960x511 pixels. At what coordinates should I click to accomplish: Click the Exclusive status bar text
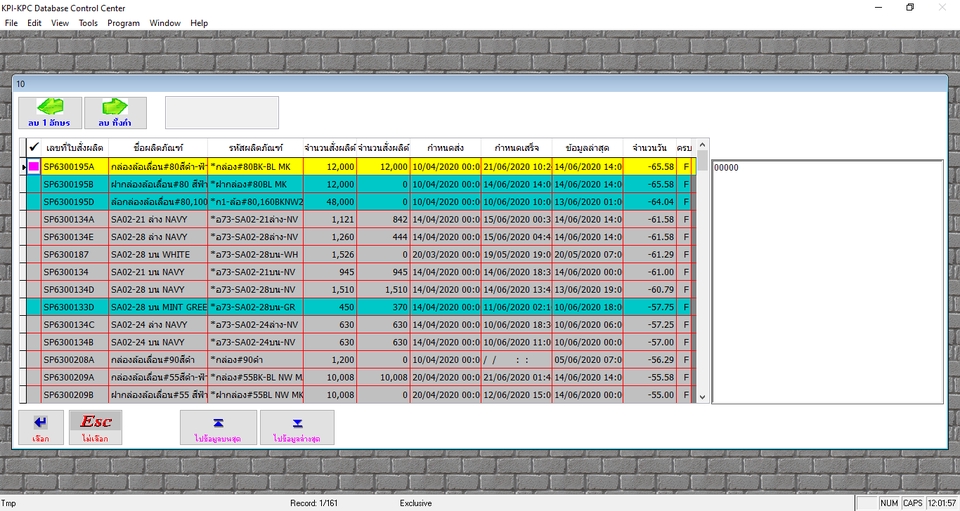coord(416,503)
